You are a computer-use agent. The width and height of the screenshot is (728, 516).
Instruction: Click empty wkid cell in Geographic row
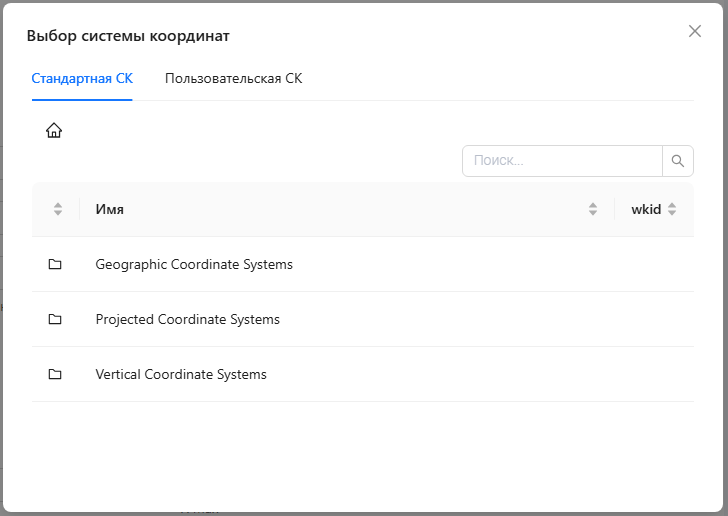654,264
